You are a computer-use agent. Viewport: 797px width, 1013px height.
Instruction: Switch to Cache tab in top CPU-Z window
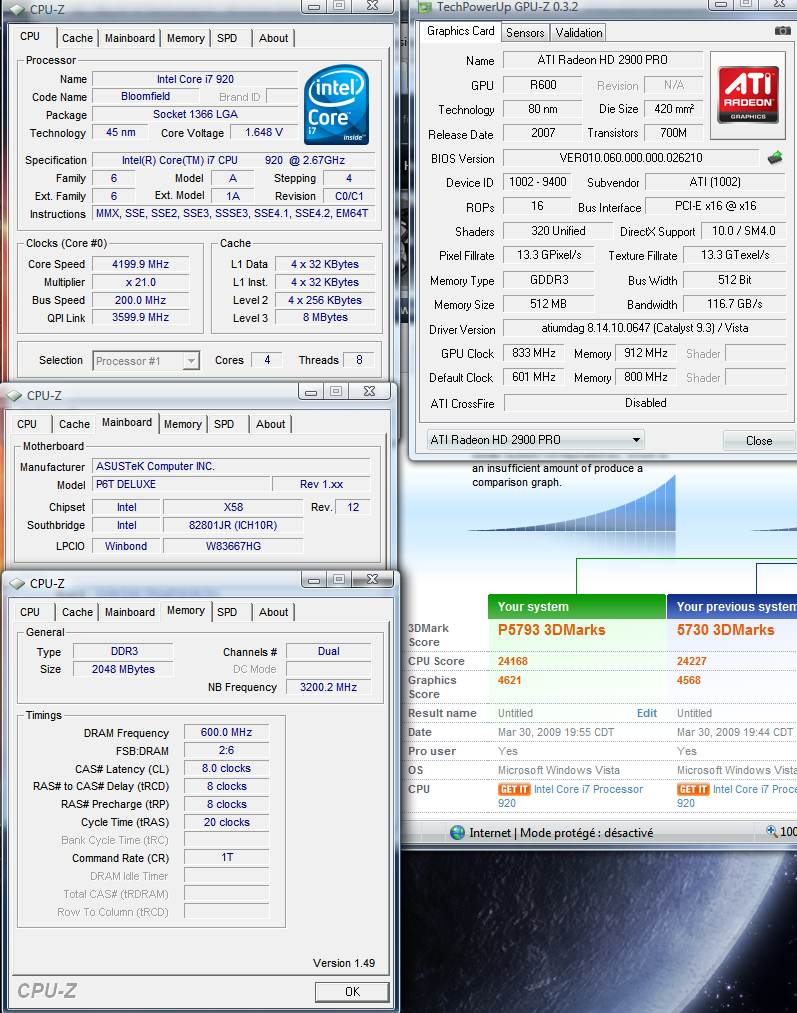coord(78,38)
